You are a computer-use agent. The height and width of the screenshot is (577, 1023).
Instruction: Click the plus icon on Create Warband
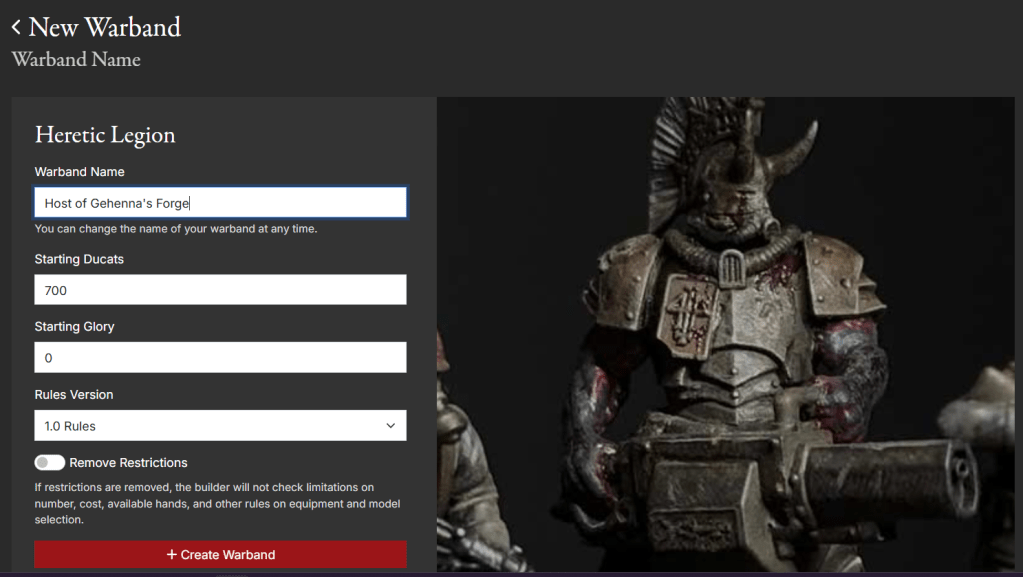pyautogui.click(x=172, y=555)
